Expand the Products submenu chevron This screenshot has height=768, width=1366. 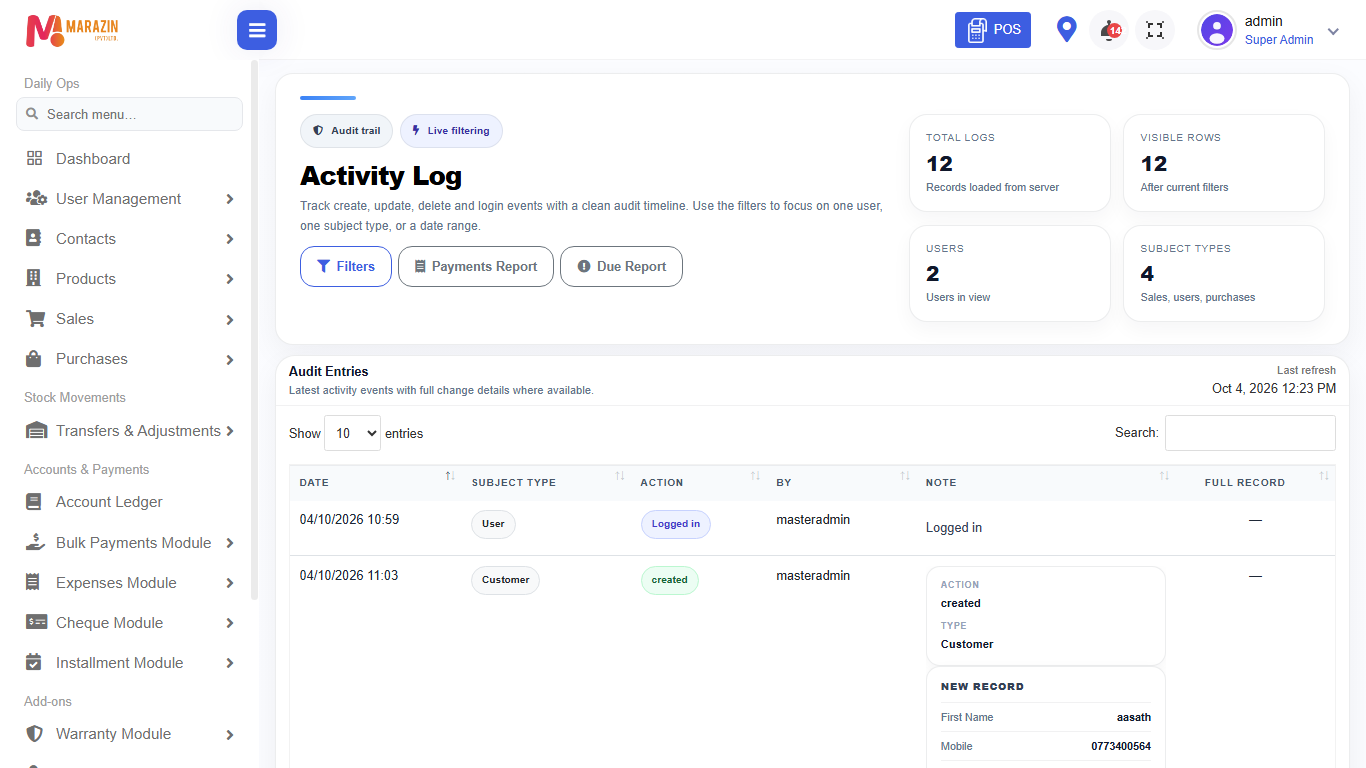coord(230,279)
